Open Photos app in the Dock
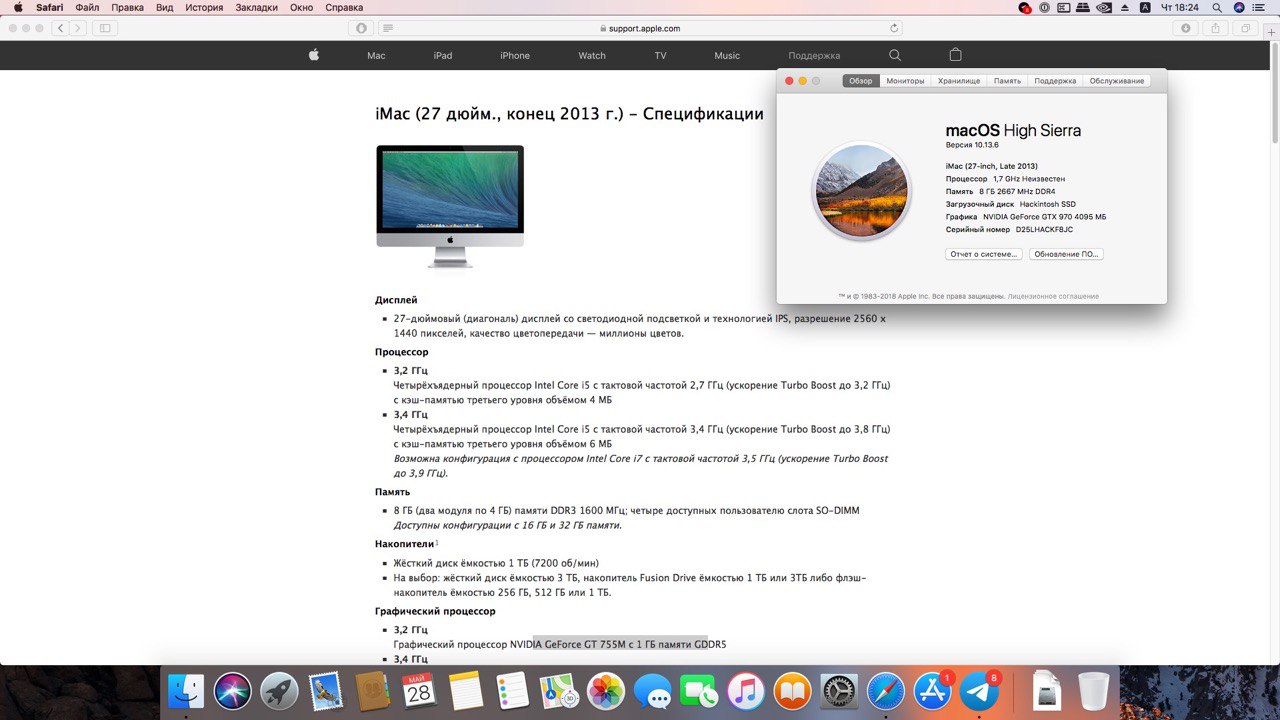Screen dimensions: 1280x720 [606, 691]
